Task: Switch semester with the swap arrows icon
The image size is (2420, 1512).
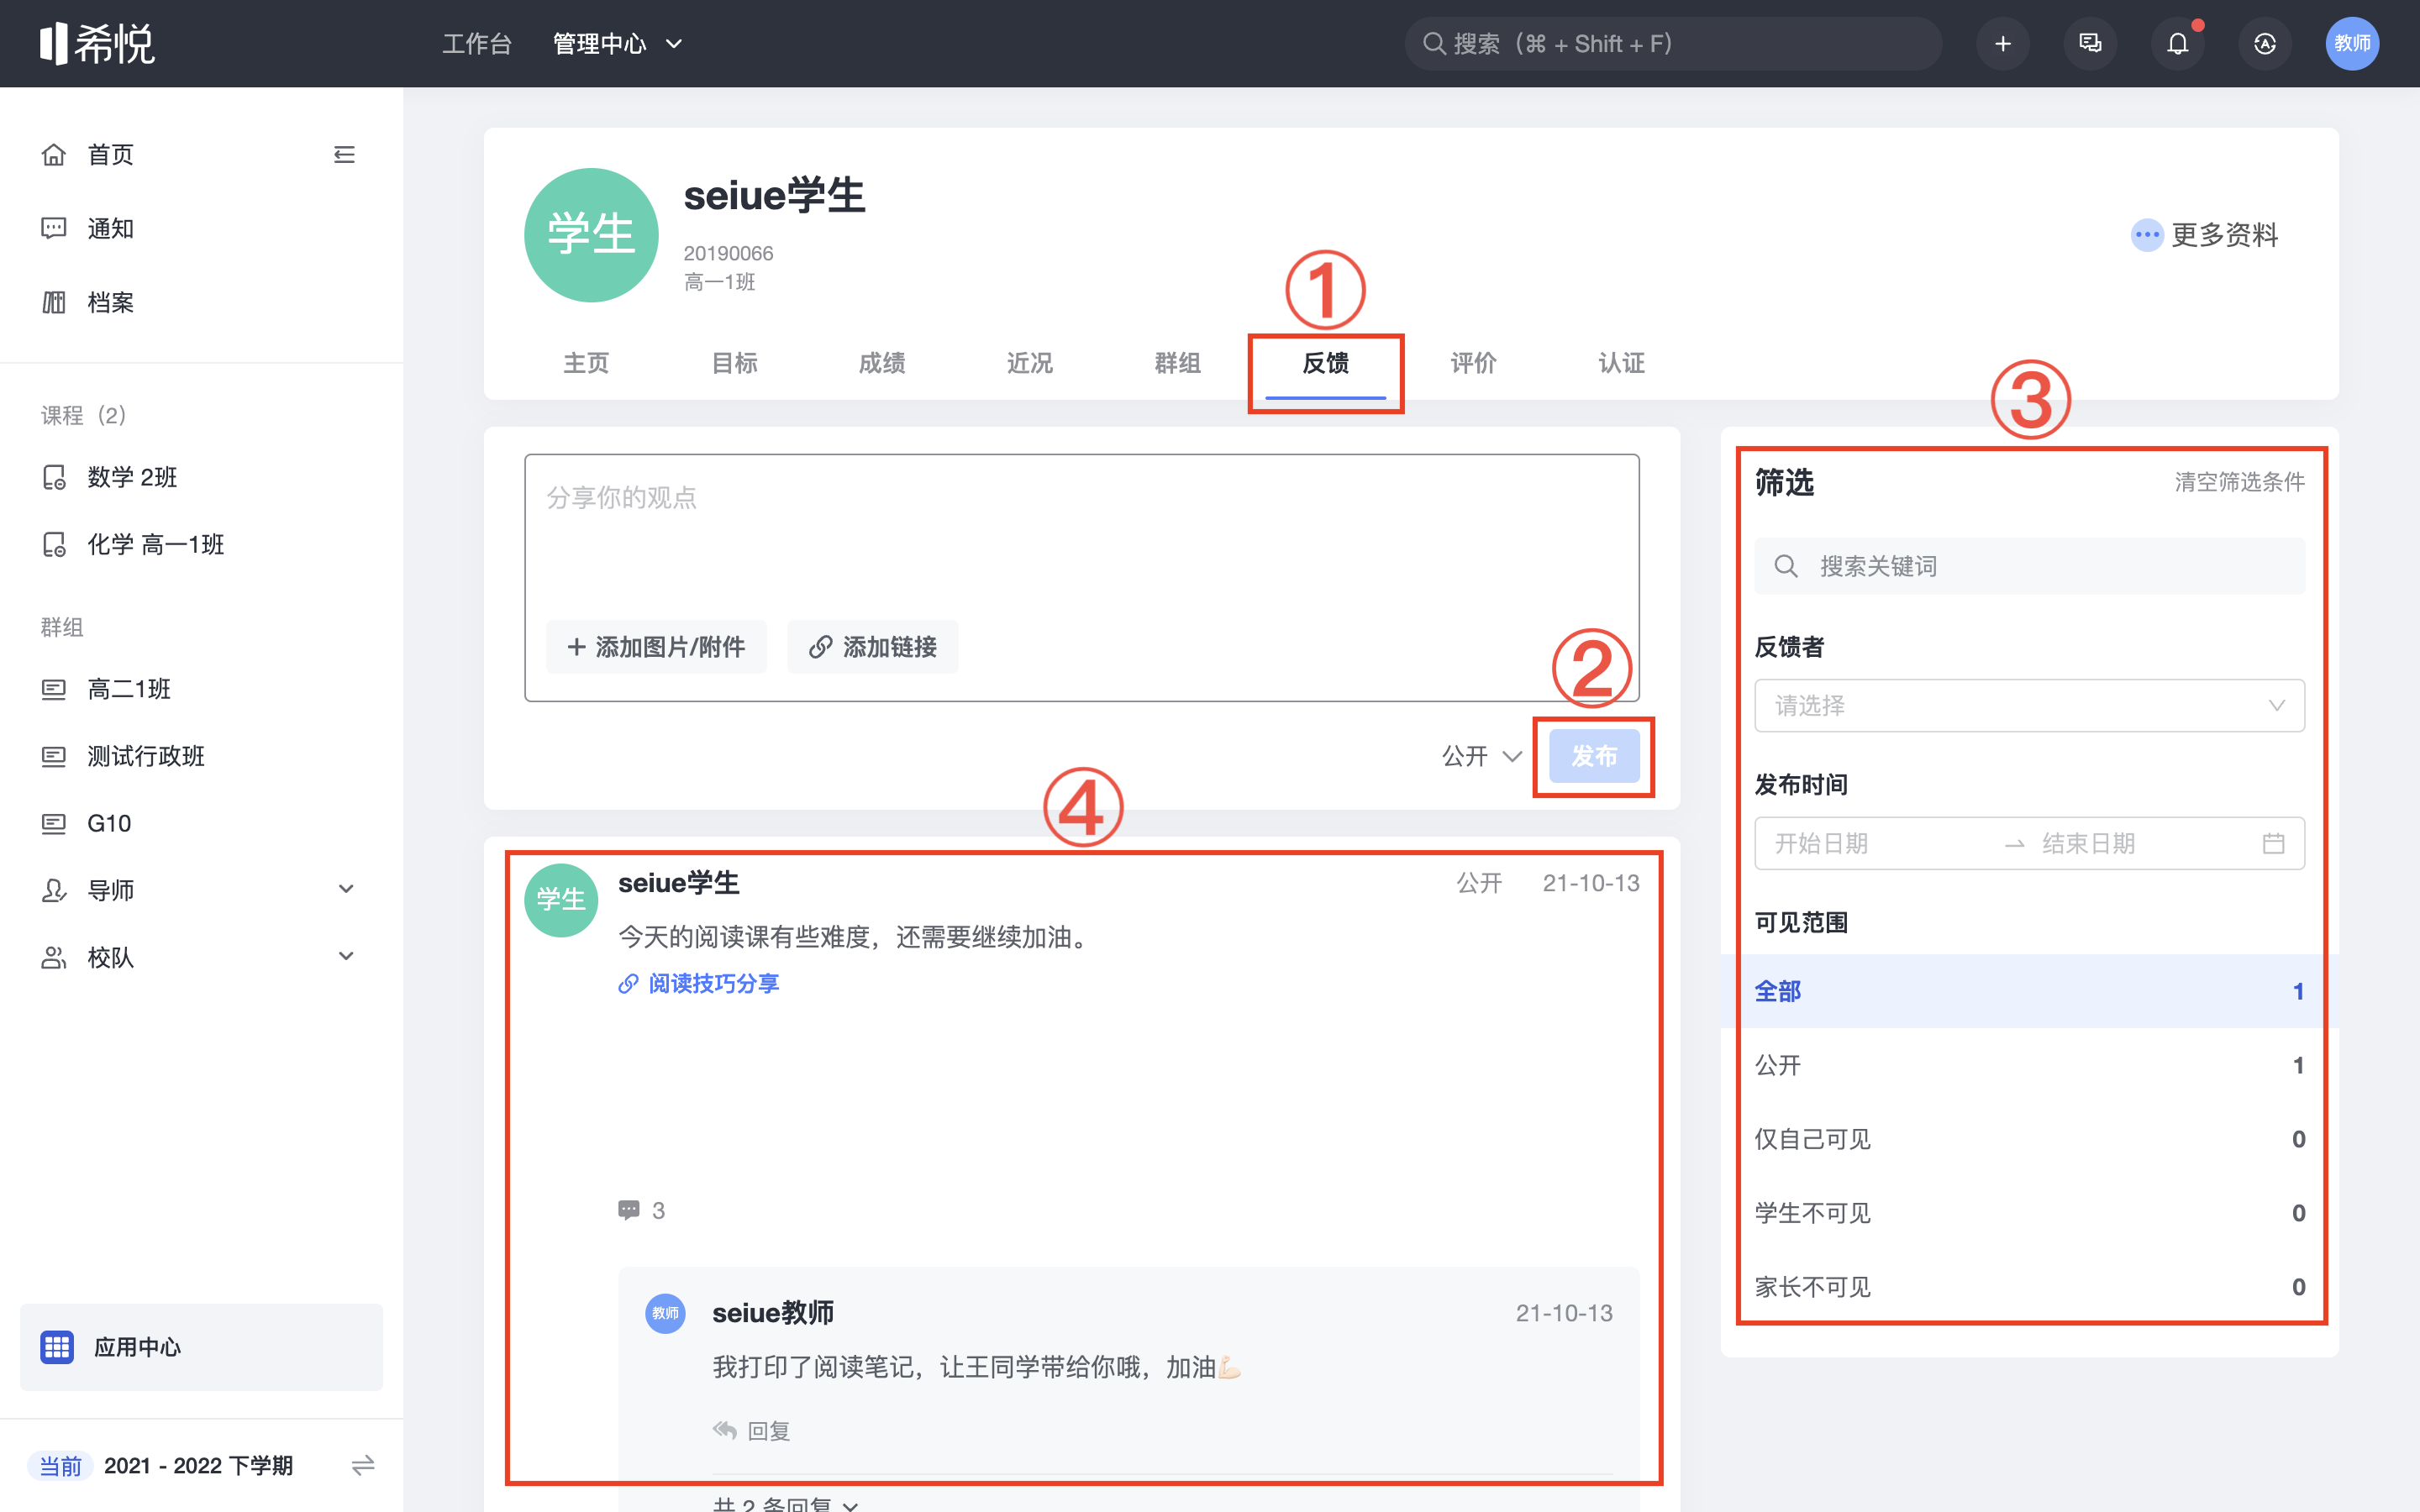Action: (363, 1465)
